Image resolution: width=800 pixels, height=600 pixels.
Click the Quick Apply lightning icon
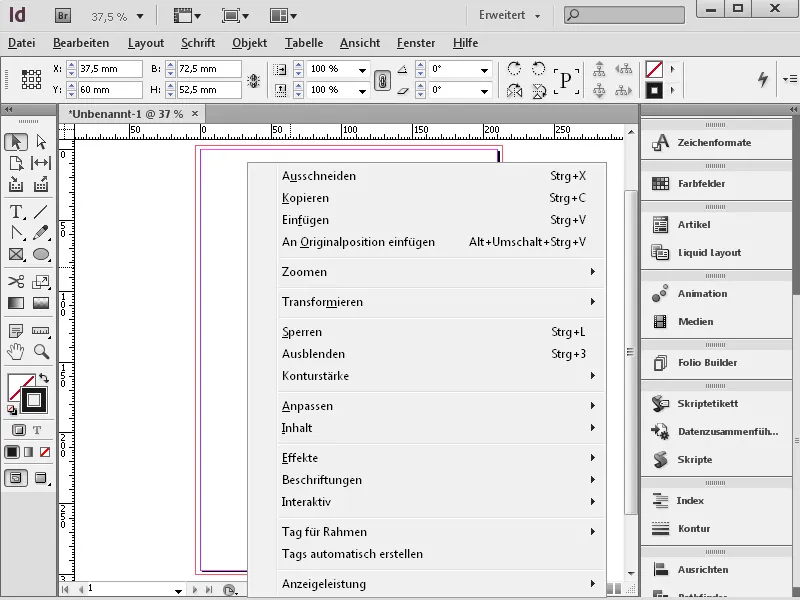tap(763, 79)
